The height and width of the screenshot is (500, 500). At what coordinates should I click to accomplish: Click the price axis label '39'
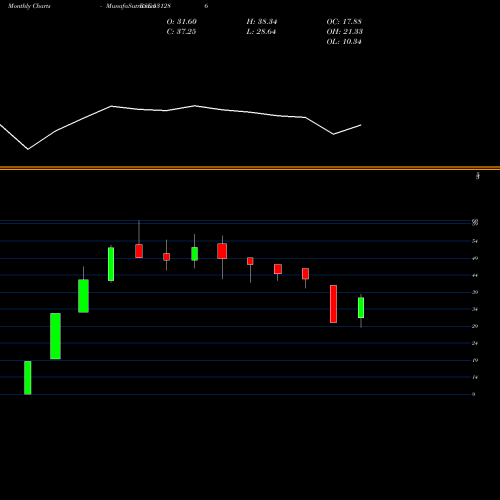coord(475,292)
